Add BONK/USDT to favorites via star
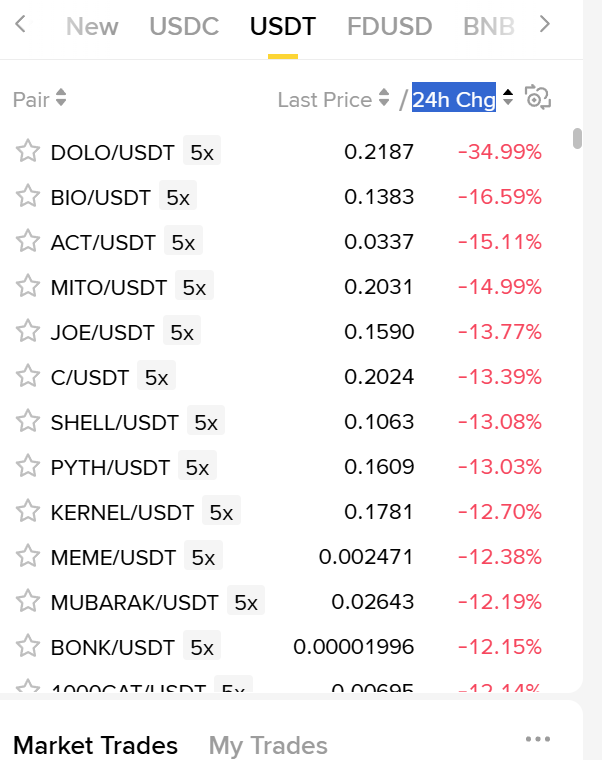602x760 pixels. [28, 647]
